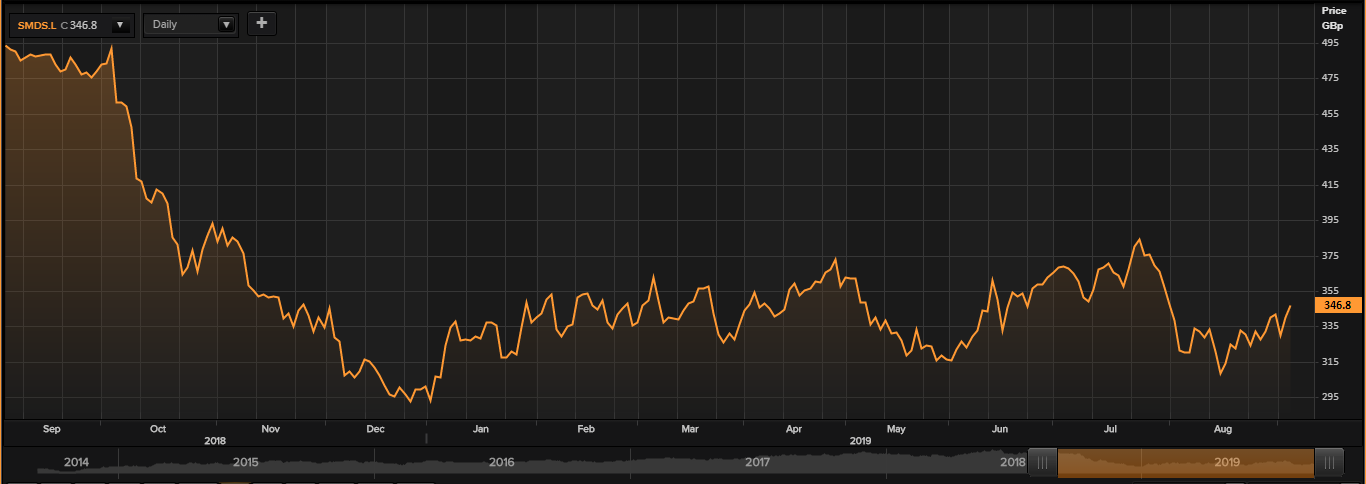Click the 475 value on the price axis

click(1331, 78)
